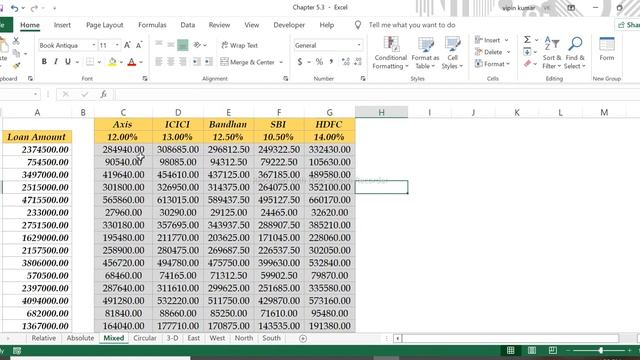Viewport: 640px width, 360px height.
Task: Click the Cut scissors icon
Action: 16,40
